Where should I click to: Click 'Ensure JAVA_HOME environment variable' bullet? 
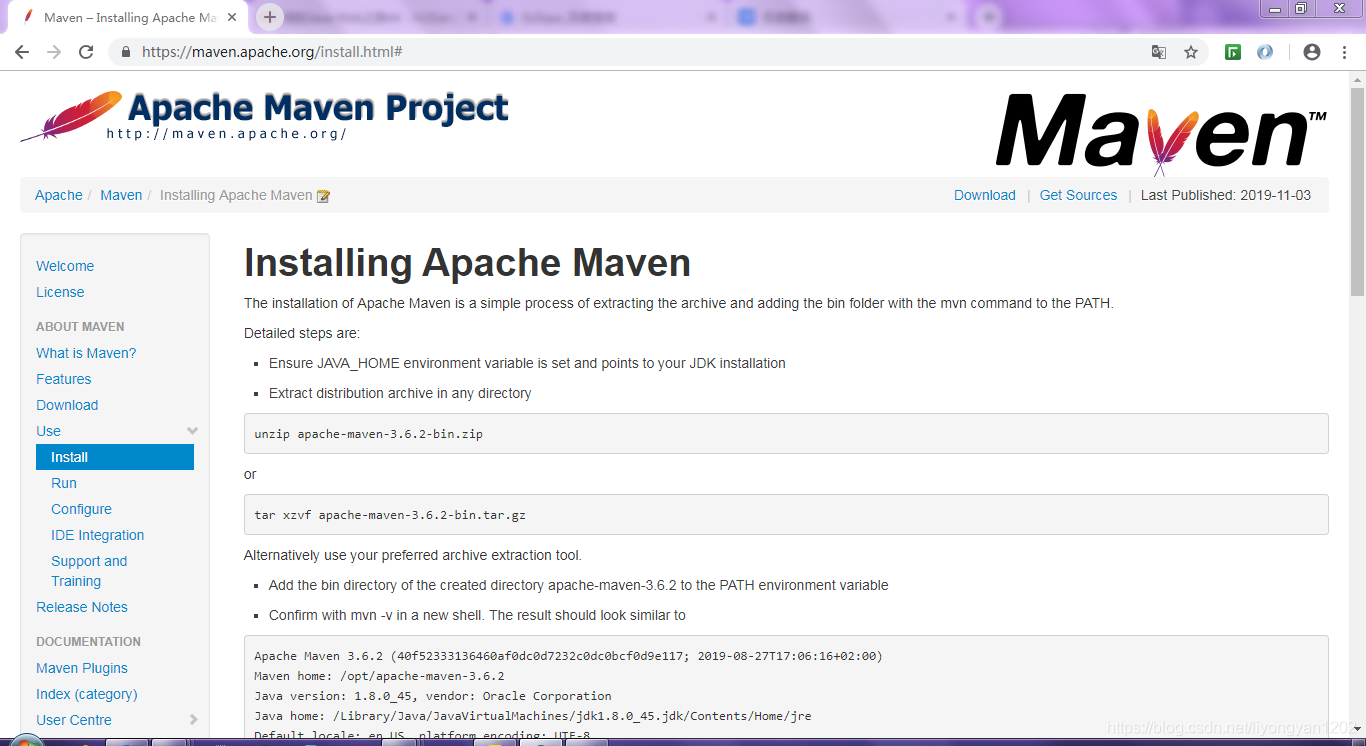point(527,363)
